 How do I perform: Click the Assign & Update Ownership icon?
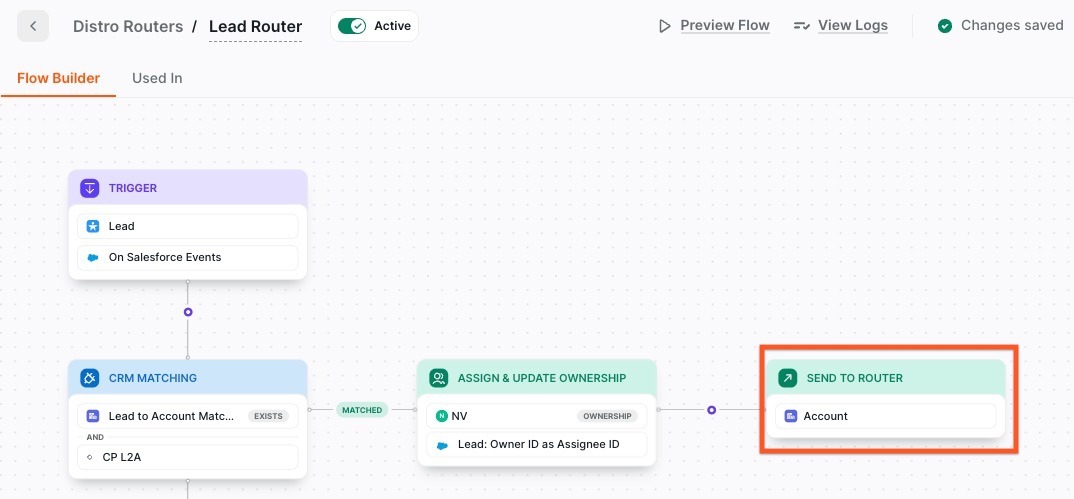[438, 378]
